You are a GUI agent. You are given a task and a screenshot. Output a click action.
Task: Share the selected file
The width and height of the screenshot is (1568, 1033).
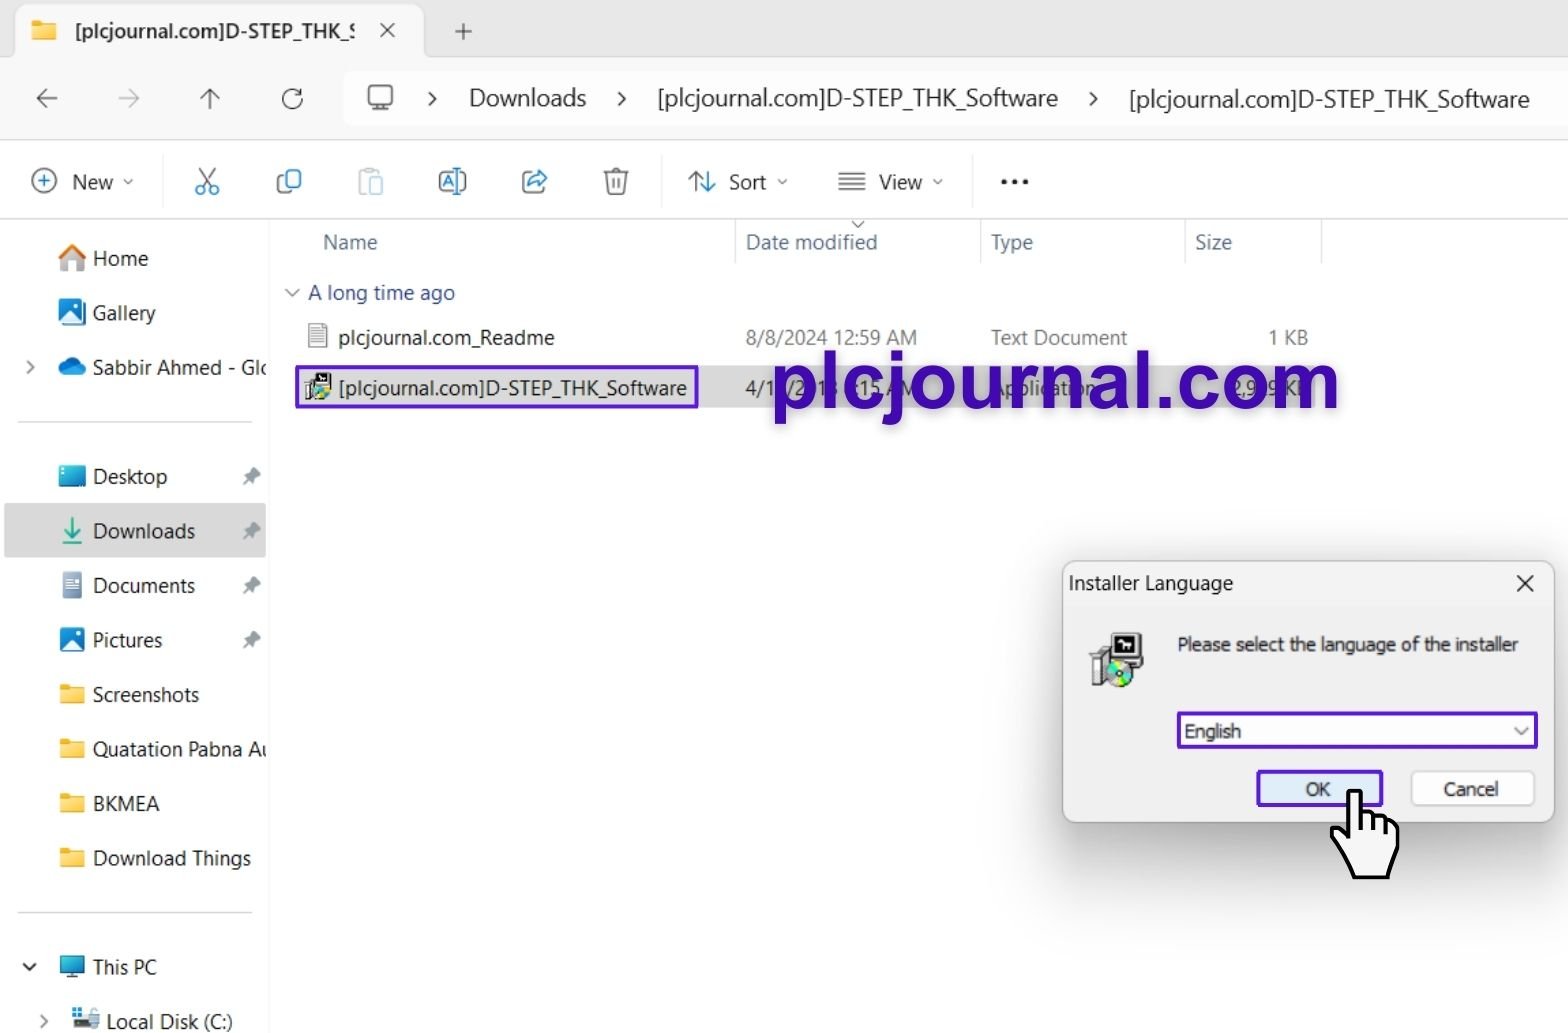pyautogui.click(x=534, y=181)
